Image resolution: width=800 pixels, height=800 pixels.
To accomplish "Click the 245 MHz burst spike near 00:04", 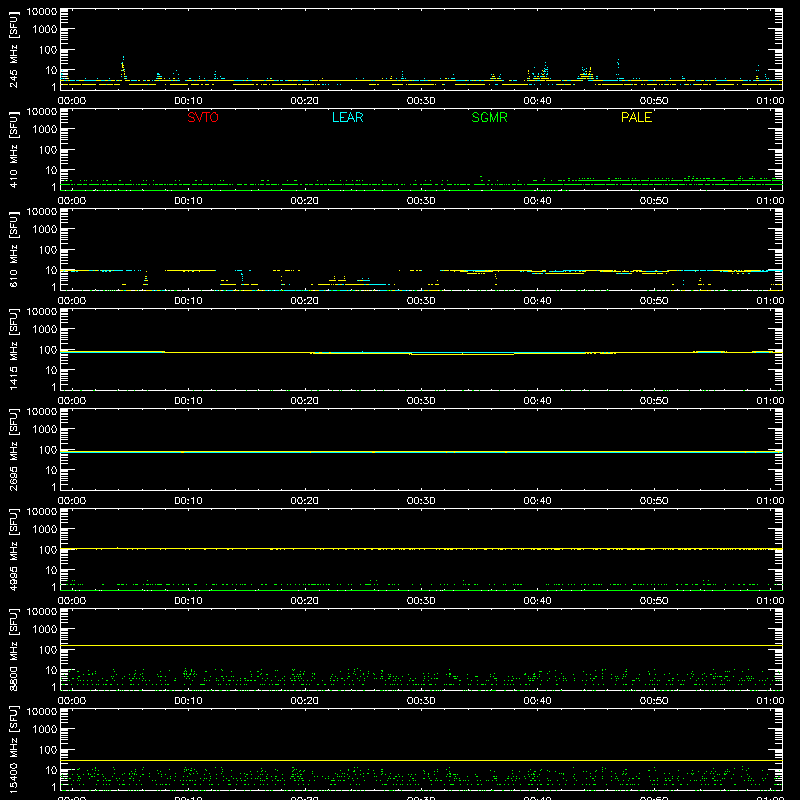I will [123, 69].
